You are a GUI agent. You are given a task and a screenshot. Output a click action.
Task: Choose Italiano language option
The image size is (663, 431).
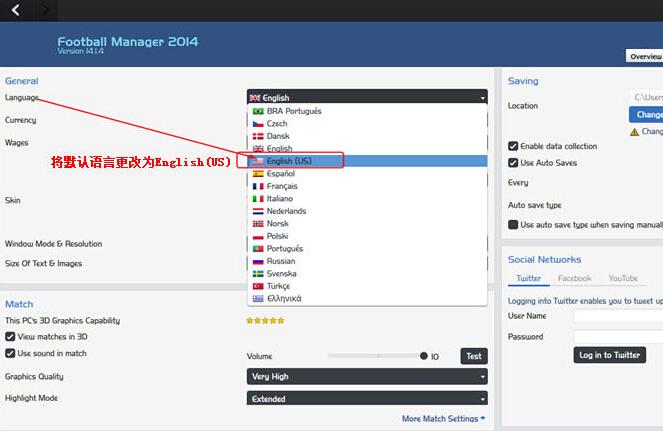point(367,199)
